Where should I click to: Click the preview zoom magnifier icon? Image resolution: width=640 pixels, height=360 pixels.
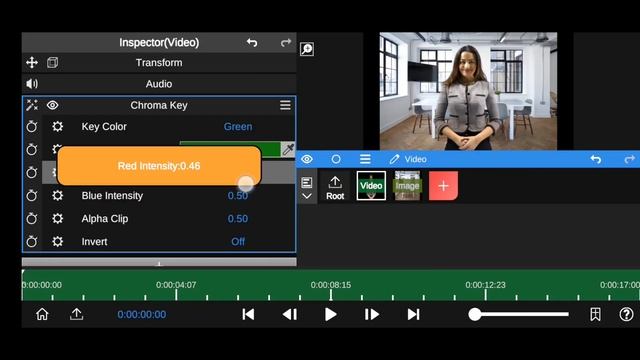pos(307,49)
